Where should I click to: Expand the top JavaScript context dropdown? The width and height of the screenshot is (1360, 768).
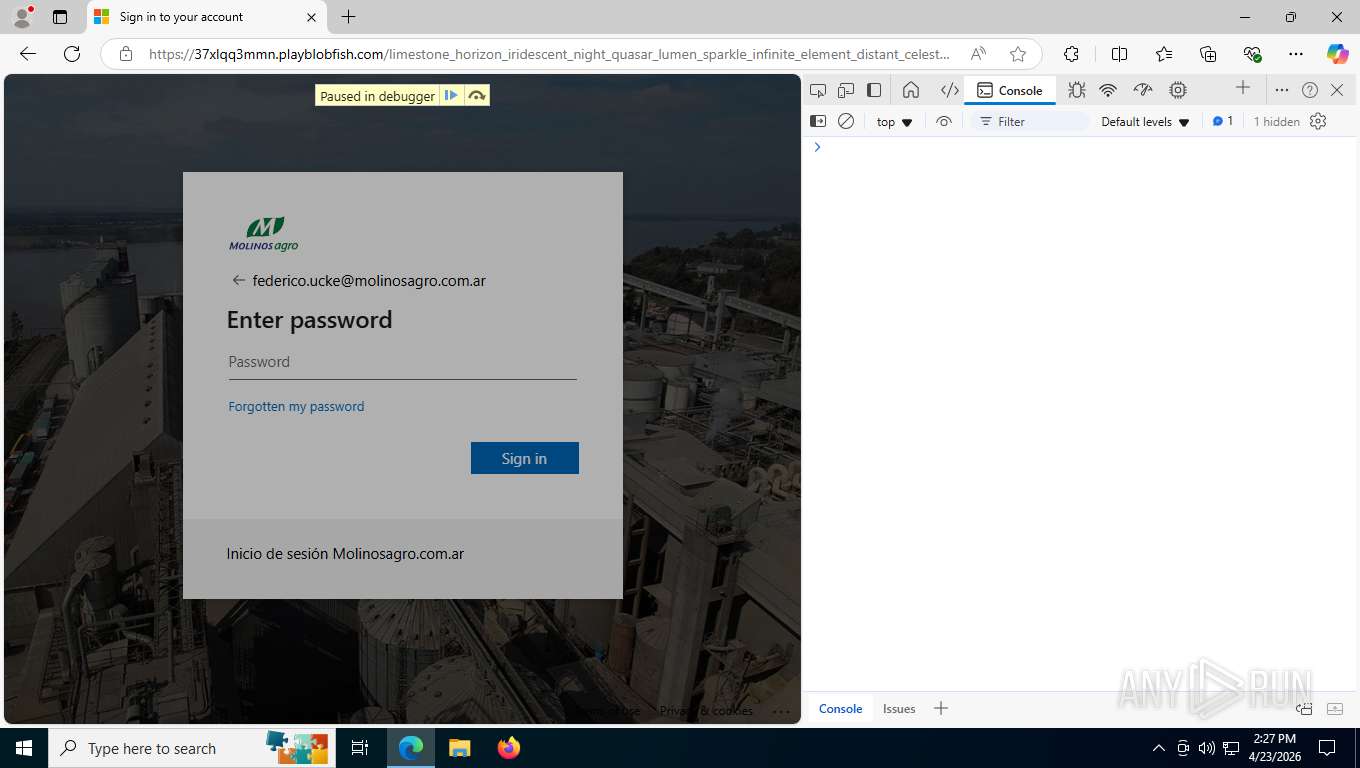895,122
